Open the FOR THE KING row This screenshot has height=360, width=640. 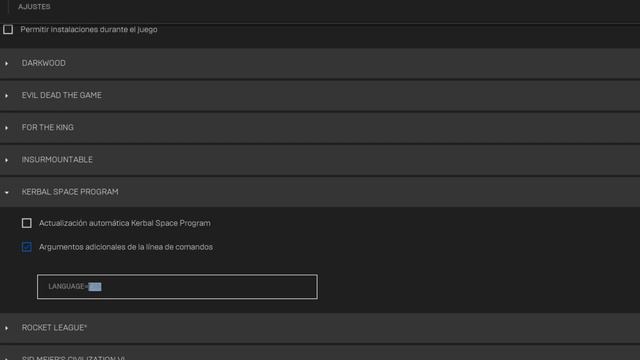320,128
